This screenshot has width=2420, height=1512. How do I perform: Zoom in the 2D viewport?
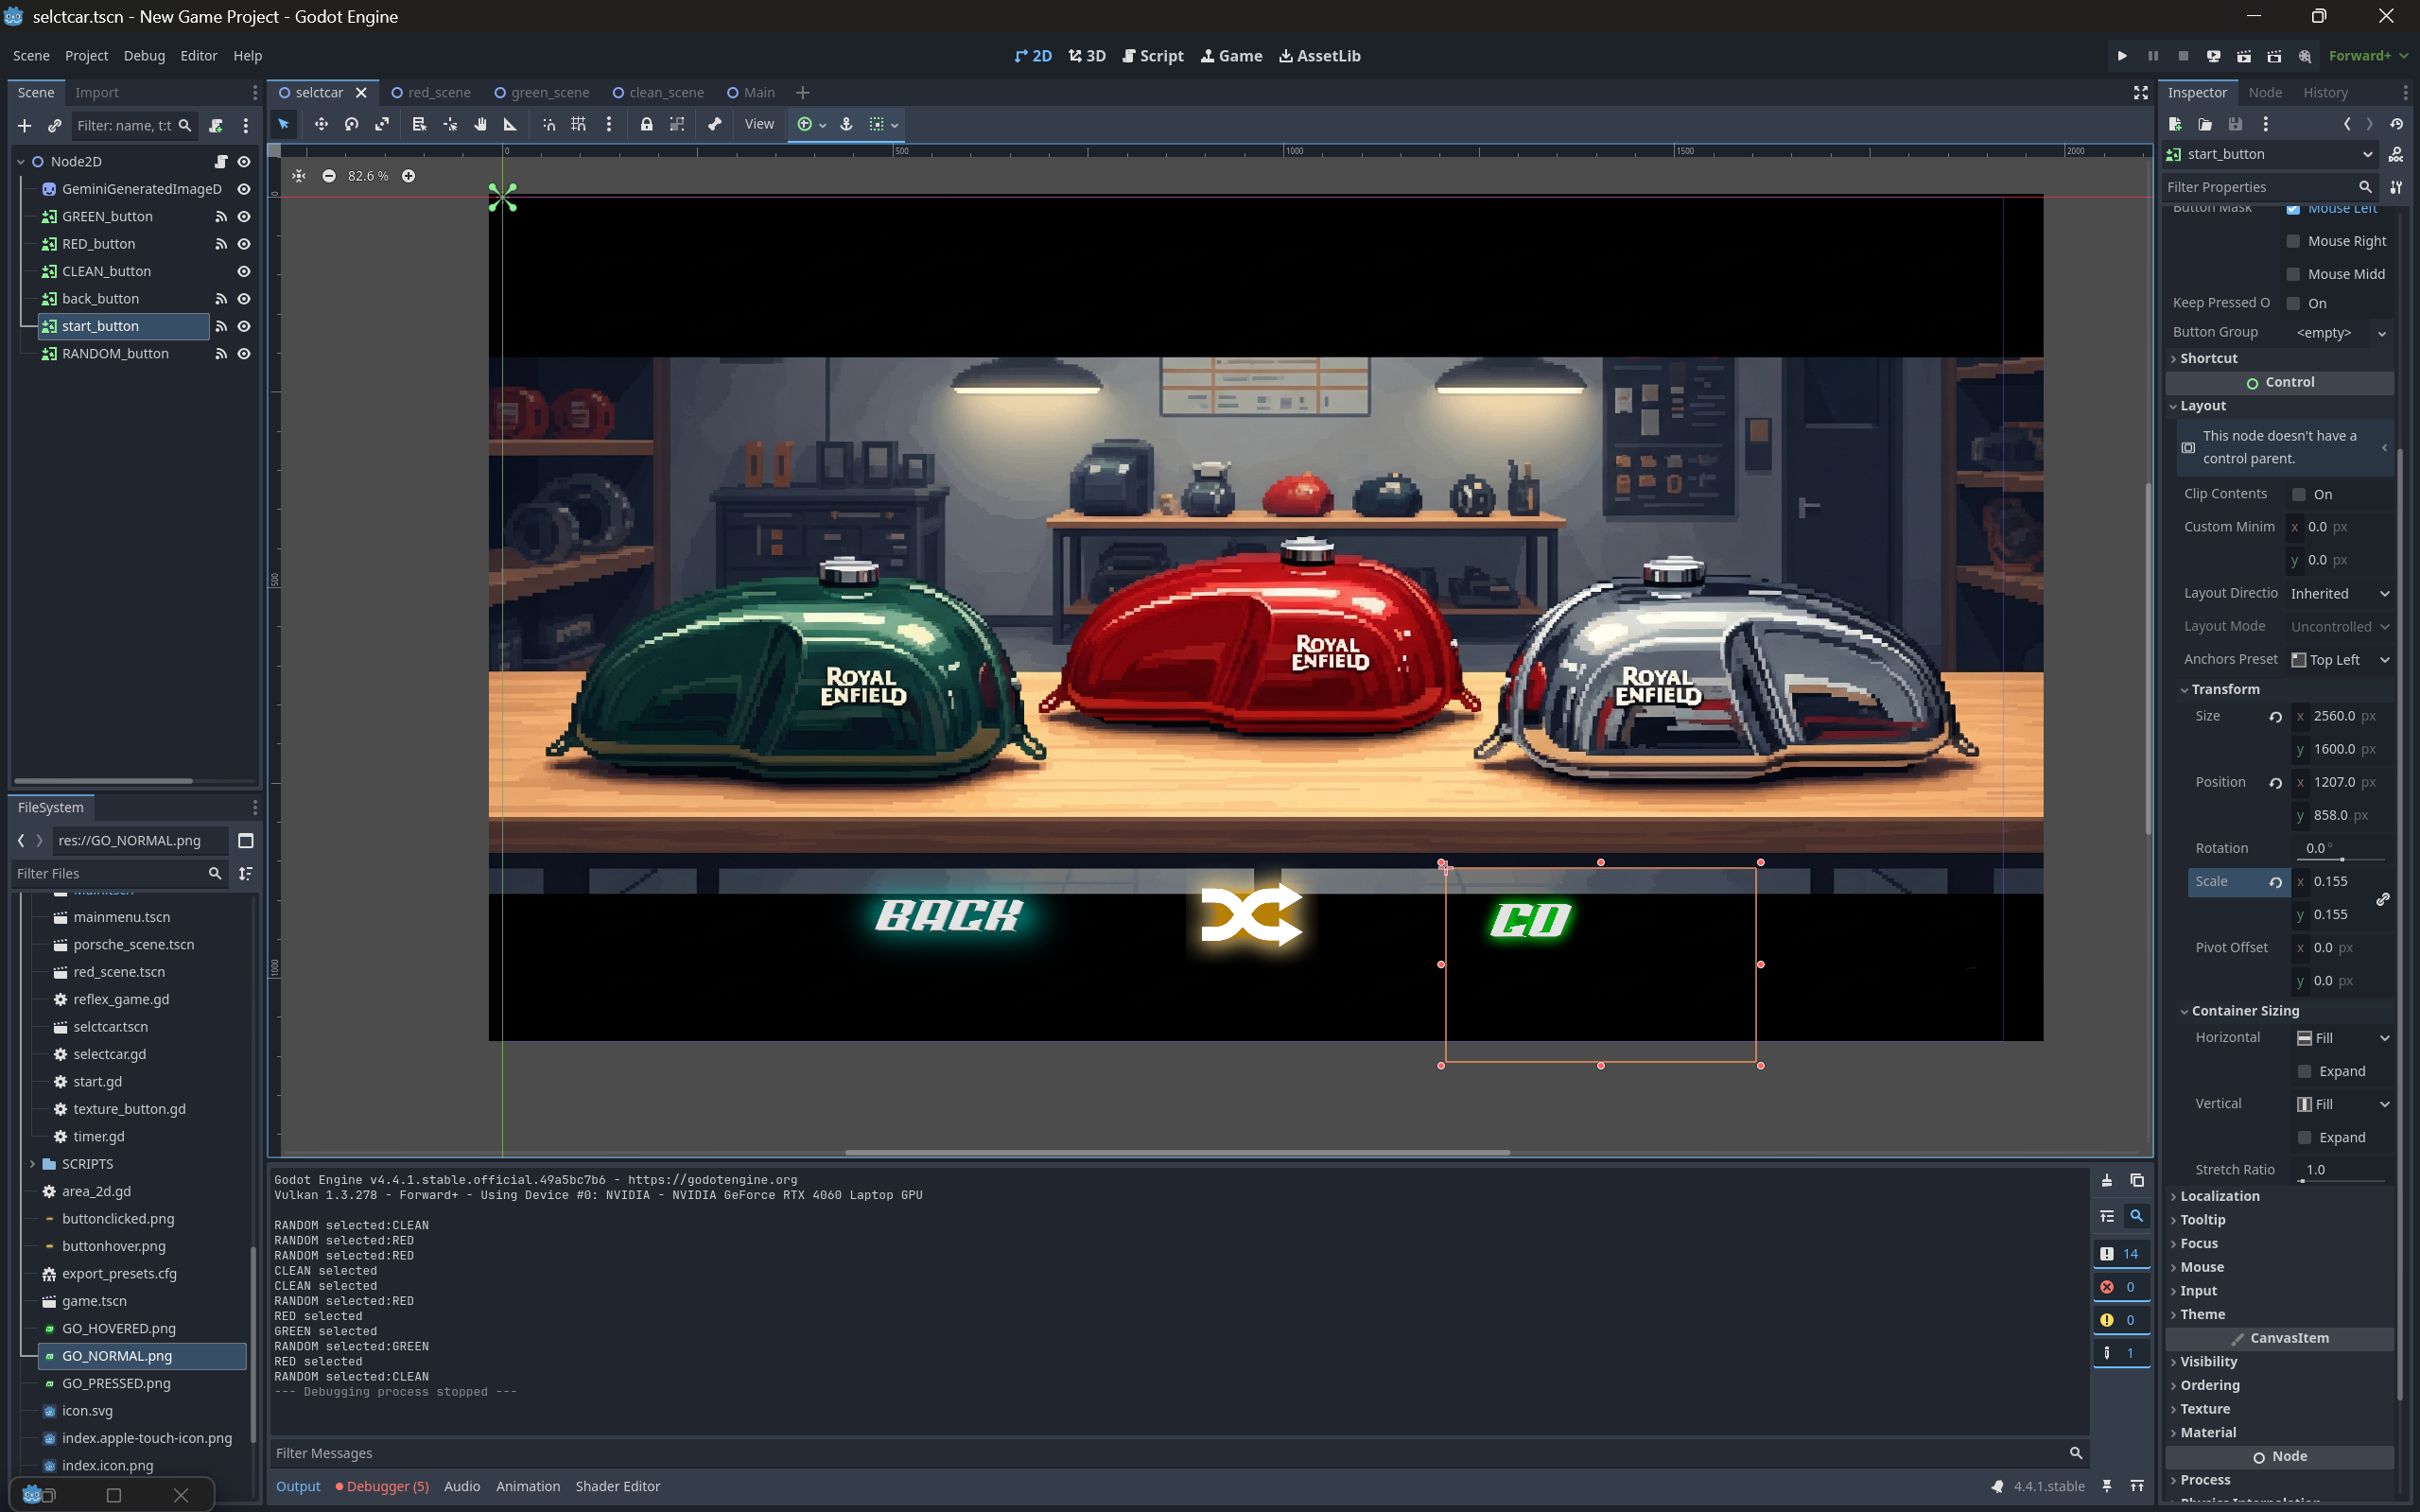point(408,176)
